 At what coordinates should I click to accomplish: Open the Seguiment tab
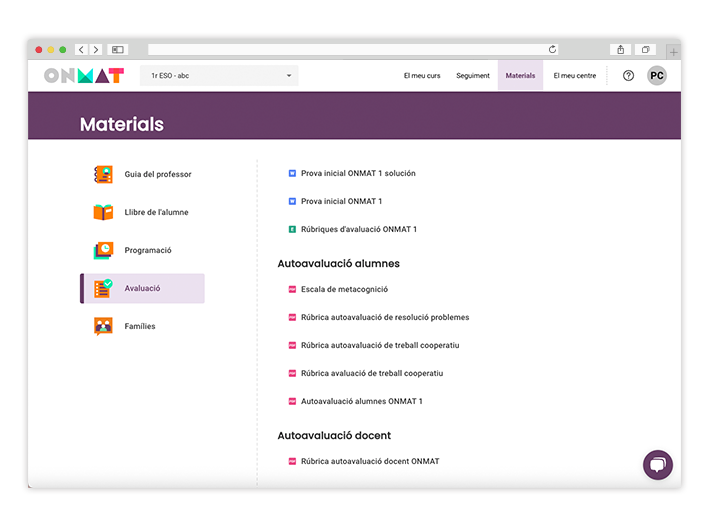[x=473, y=75]
